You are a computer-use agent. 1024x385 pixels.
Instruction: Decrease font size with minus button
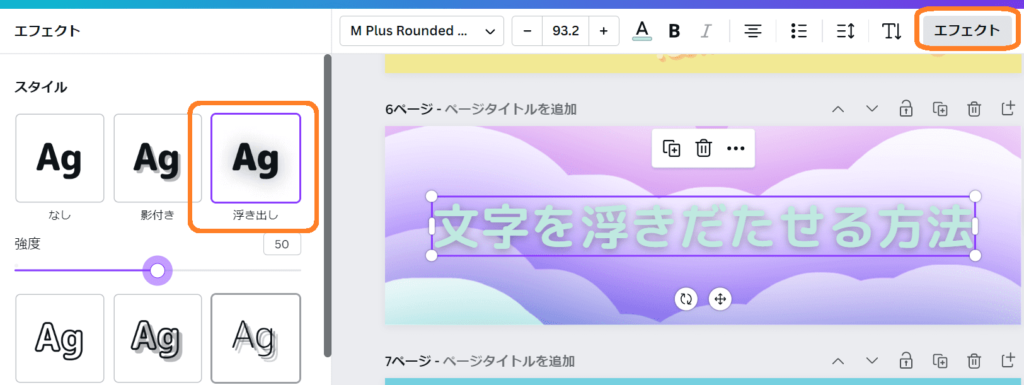click(x=527, y=31)
